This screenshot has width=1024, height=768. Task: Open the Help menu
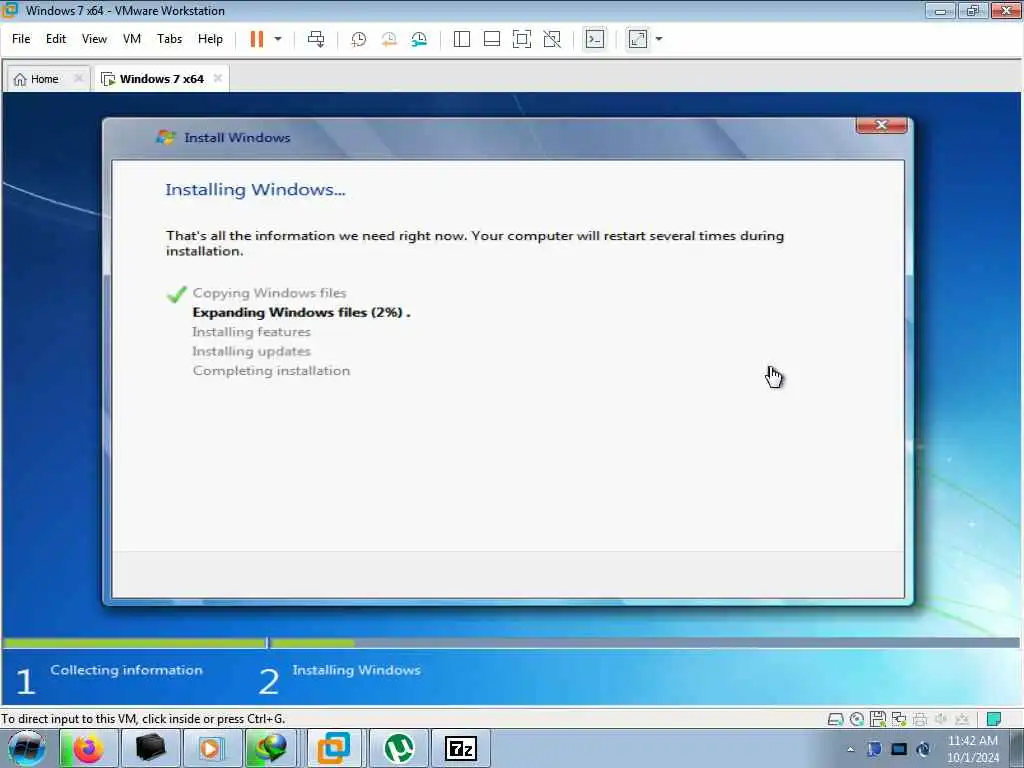tap(210, 39)
